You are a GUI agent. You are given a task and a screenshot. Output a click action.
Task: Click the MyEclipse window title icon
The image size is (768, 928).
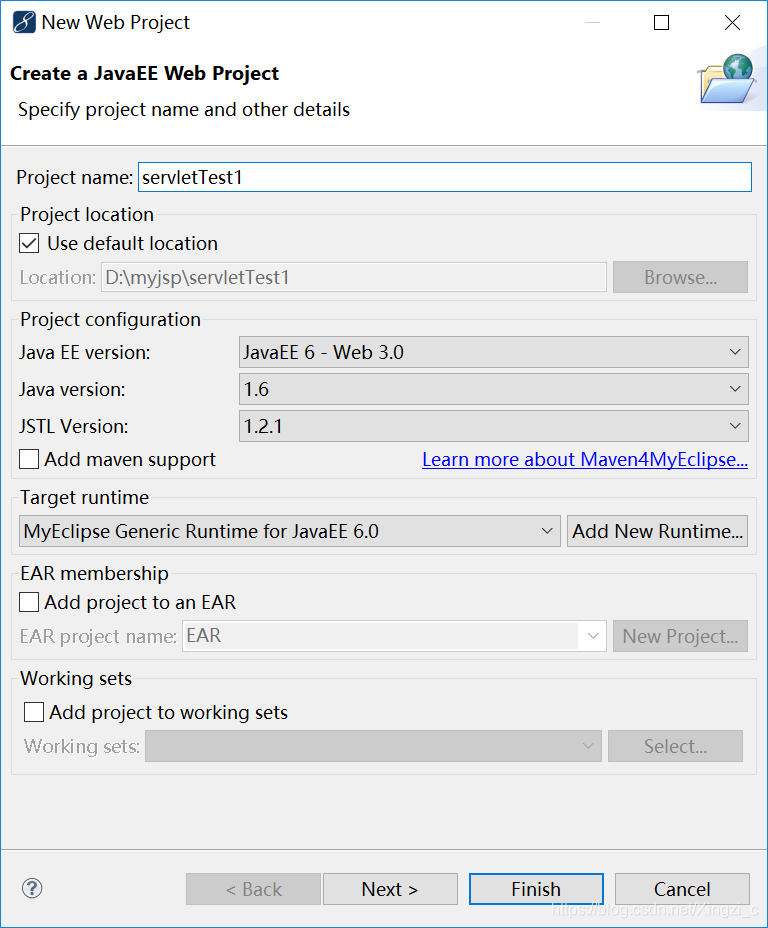[24, 22]
